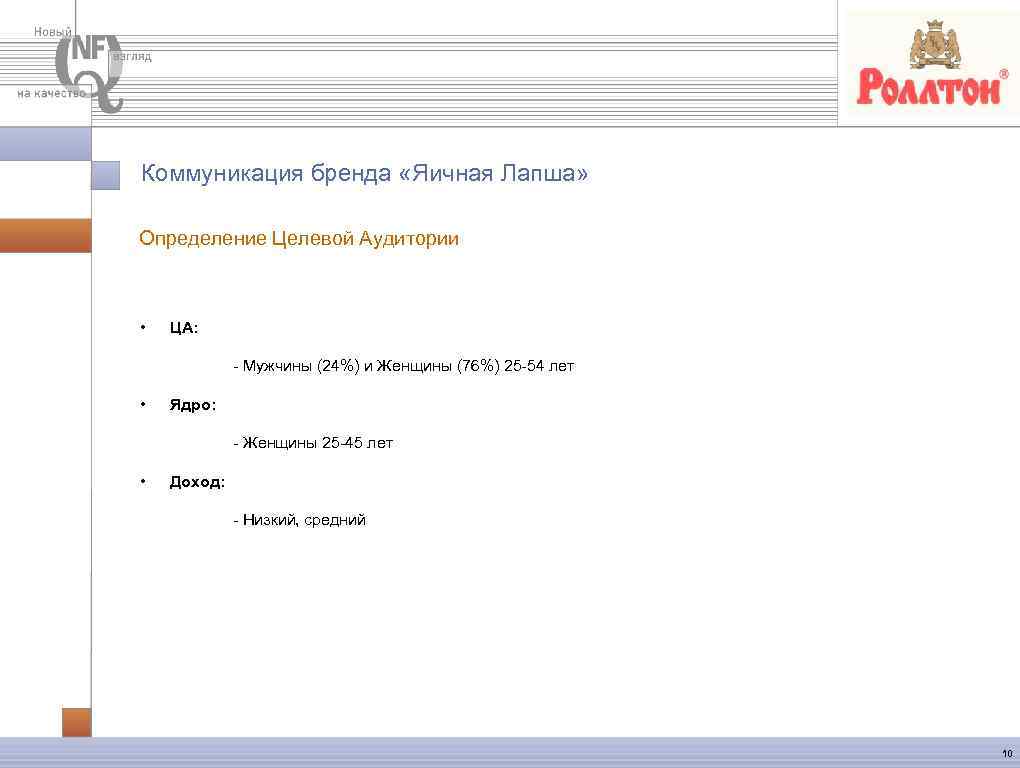Viewport: 1020px width, 768px height.
Task: Select the title 'Коммуникация бренда «Яичная Лапша»'
Action: (364, 173)
